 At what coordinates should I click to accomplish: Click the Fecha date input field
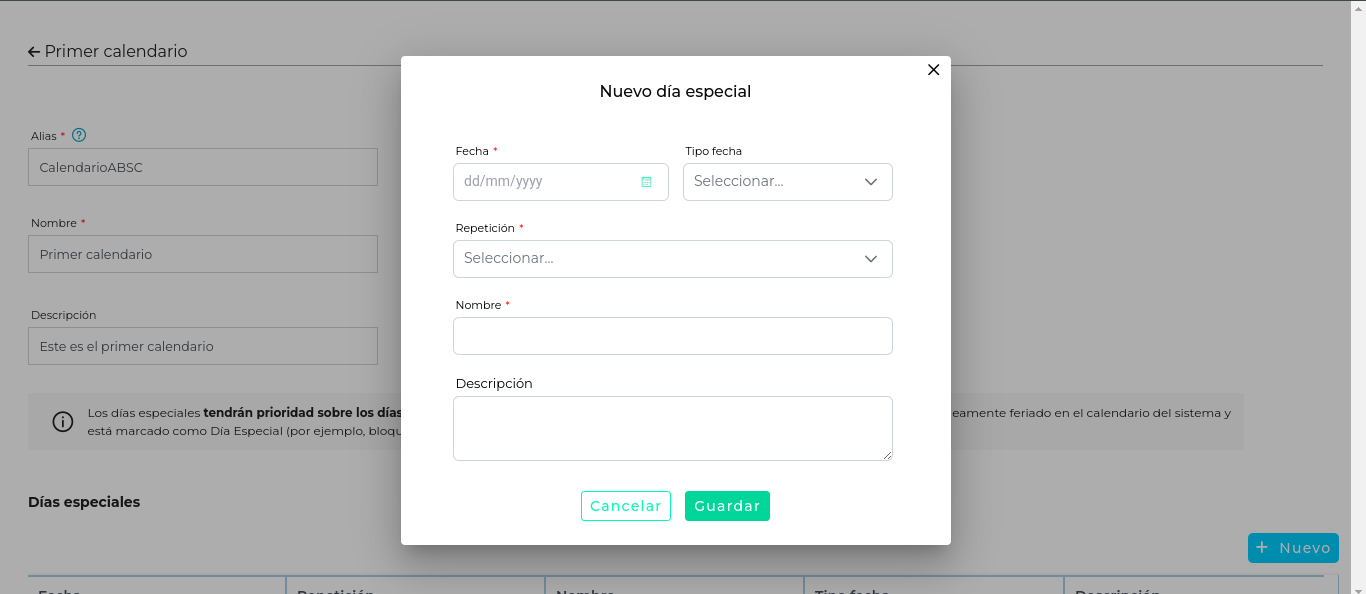(x=560, y=182)
